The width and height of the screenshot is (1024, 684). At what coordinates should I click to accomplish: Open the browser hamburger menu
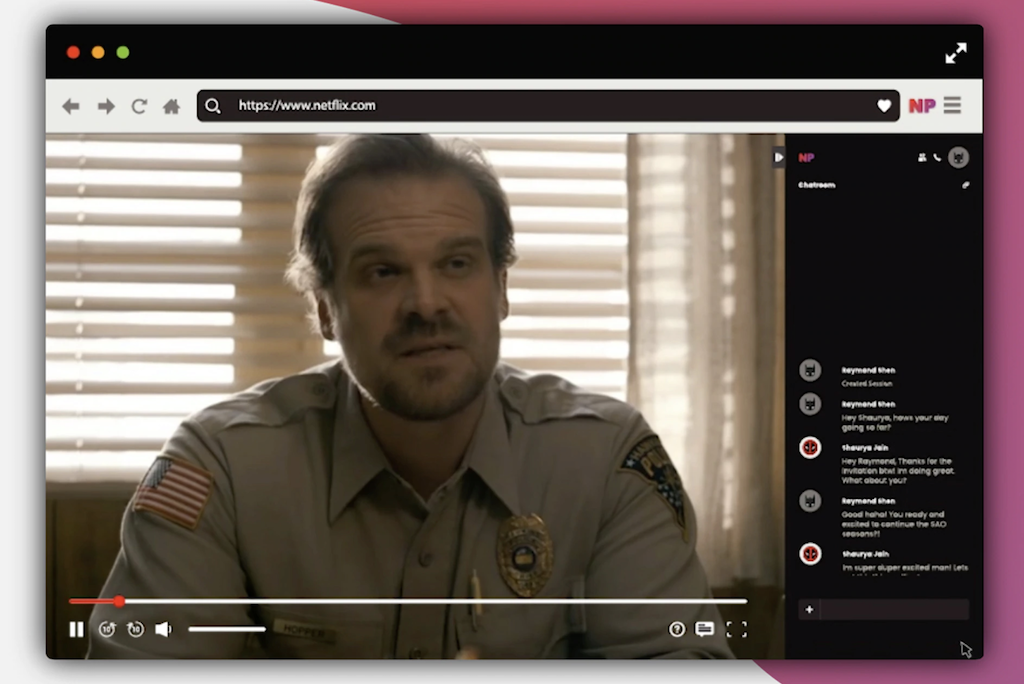(x=952, y=106)
